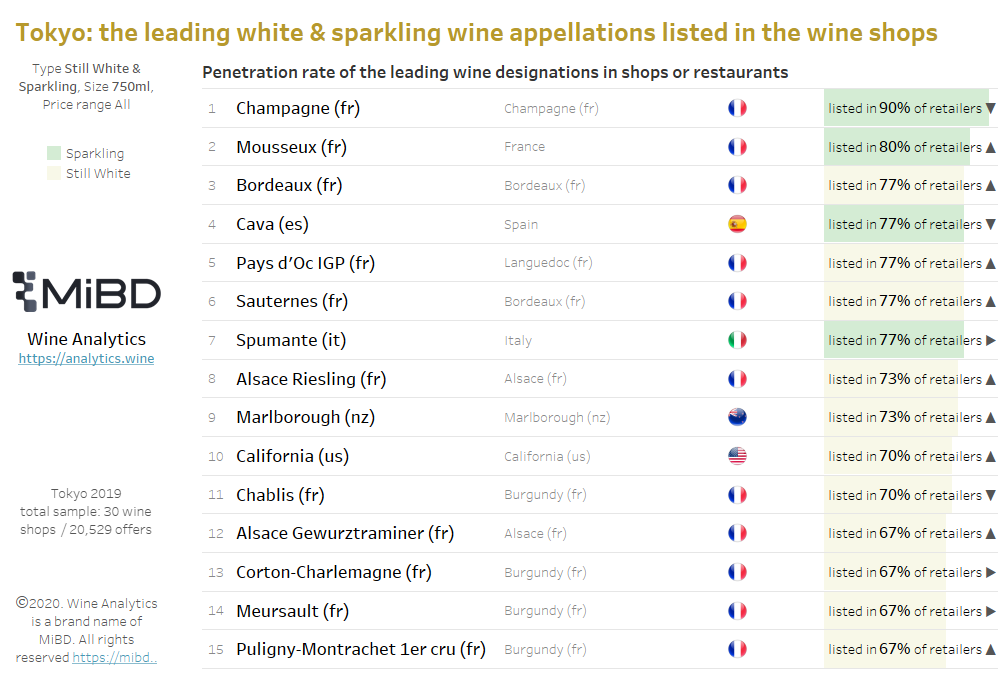The image size is (1003, 681).
Task: Click the Italy flag icon beside Spumante
Action: (737, 340)
